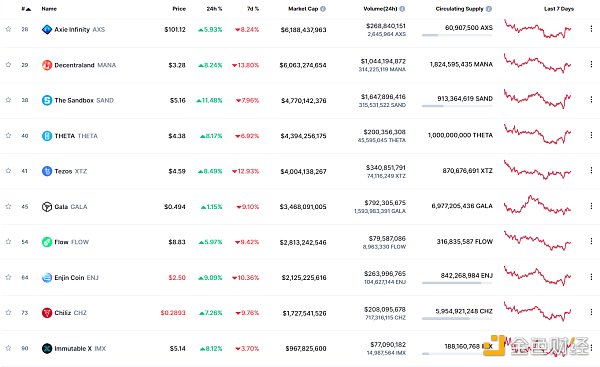600x367 pixels.
Task: Open Tezos 7-day sparkline chart
Action: click(x=538, y=171)
